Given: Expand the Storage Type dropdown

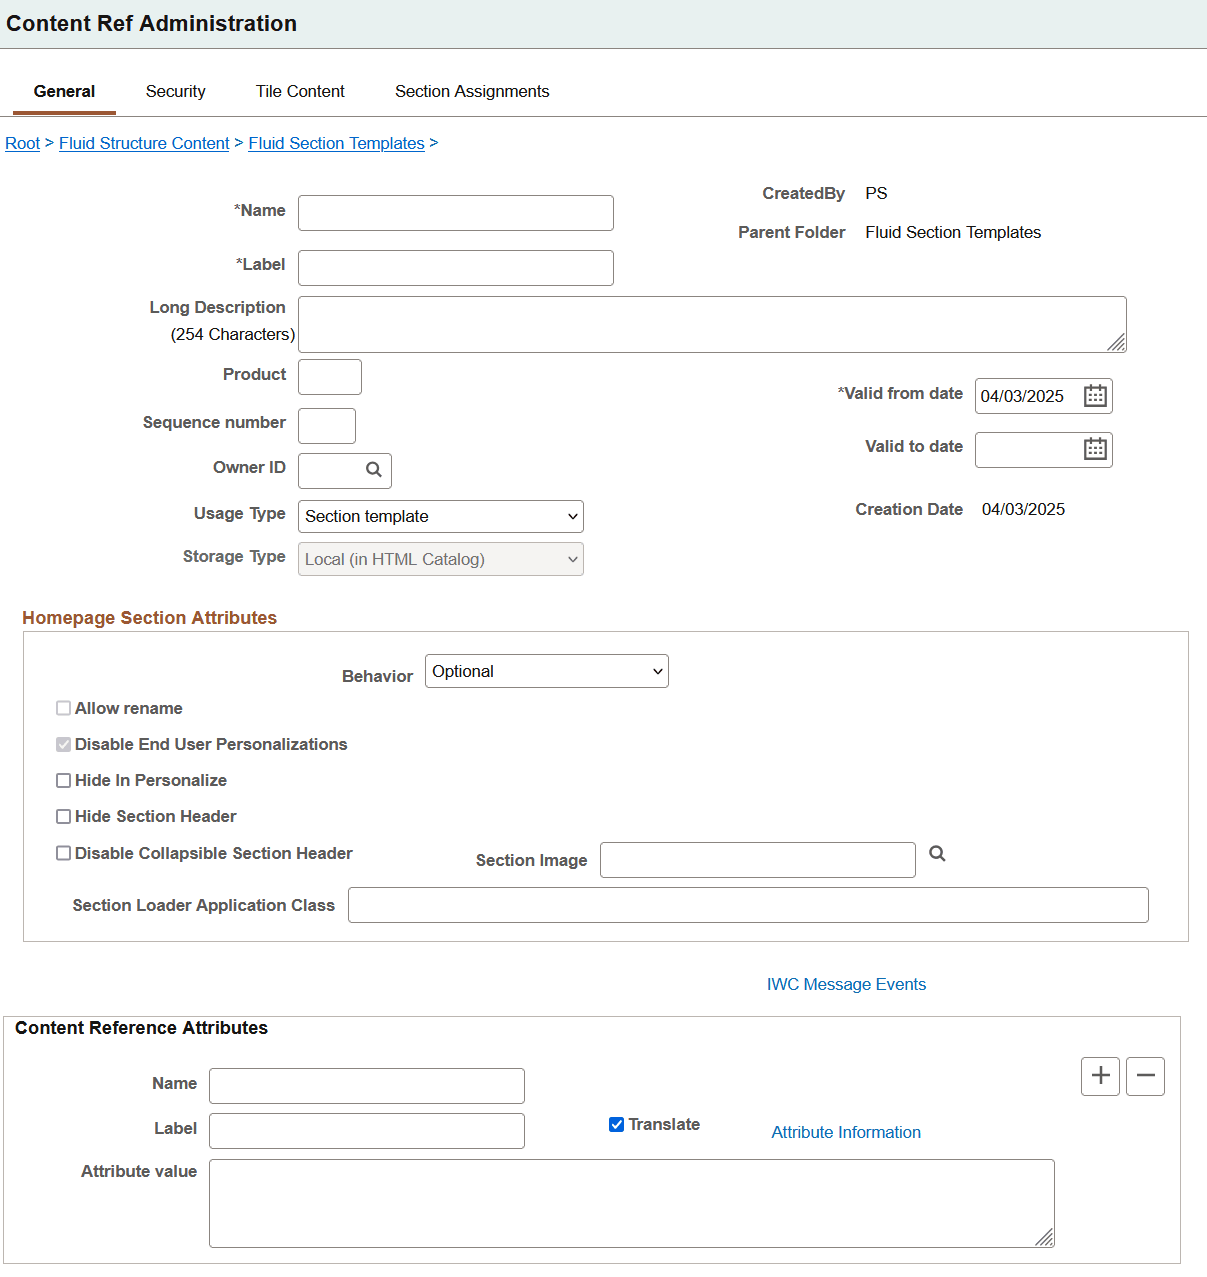Looking at the screenshot, I should [440, 559].
